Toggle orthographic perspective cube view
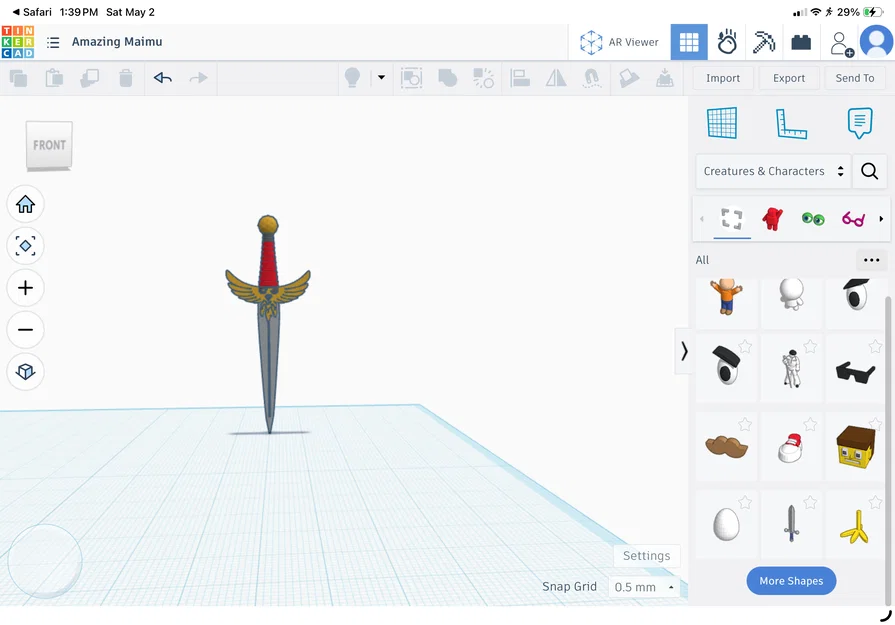895x625 pixels. [x=25, y=372]
